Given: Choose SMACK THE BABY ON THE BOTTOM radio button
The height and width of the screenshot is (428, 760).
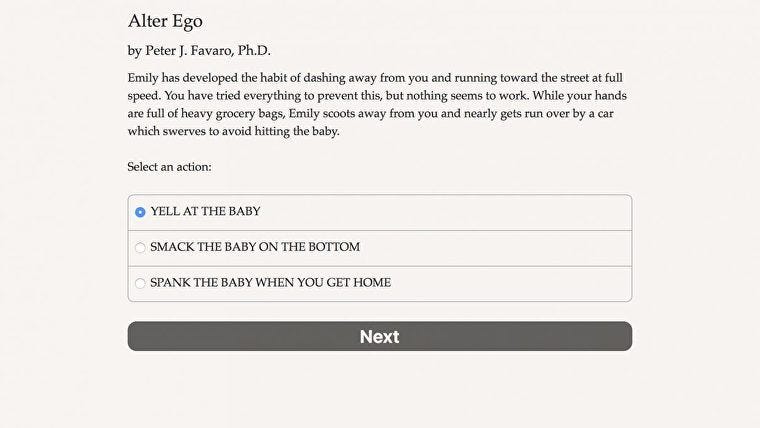Looking at the screenshot, I should 140,248.
